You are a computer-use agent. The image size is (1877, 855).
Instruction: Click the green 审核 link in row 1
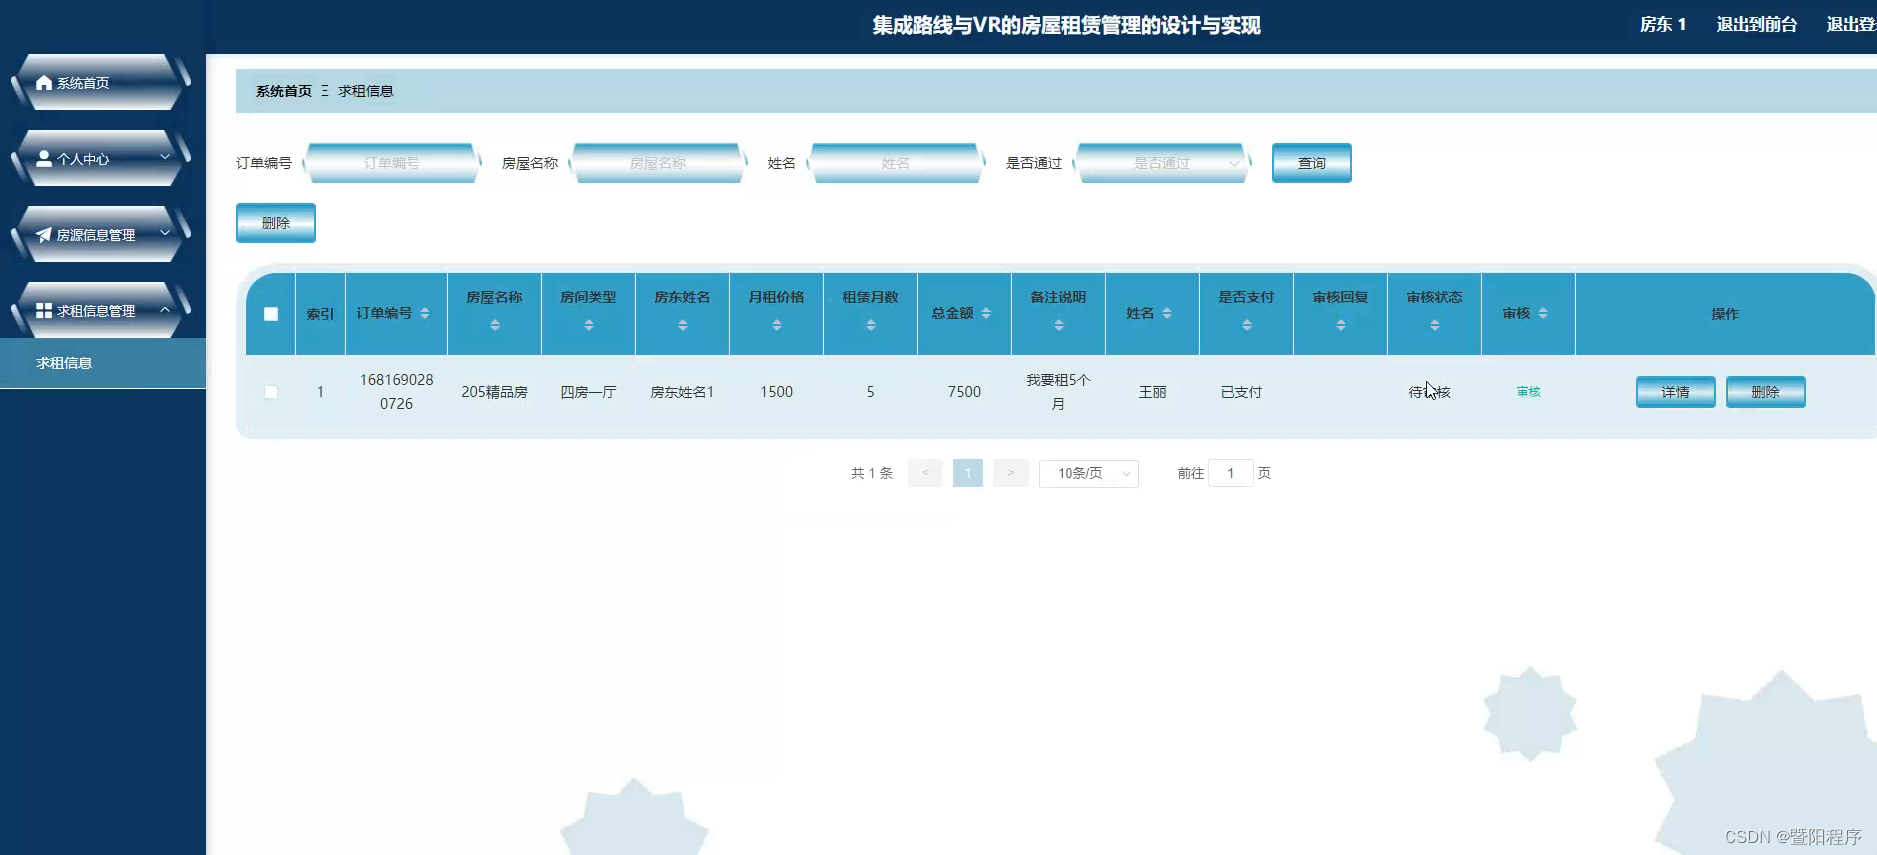click(1529, 392)
